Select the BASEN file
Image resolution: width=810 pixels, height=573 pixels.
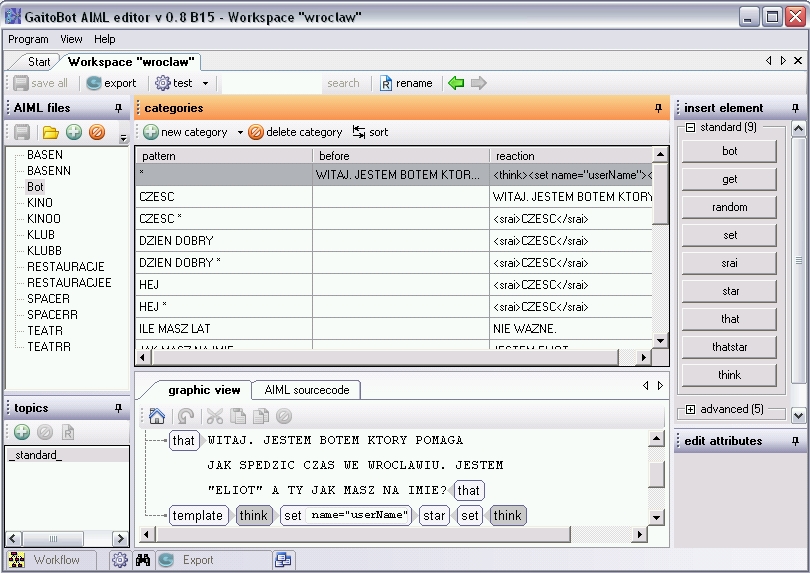point(45,154)
